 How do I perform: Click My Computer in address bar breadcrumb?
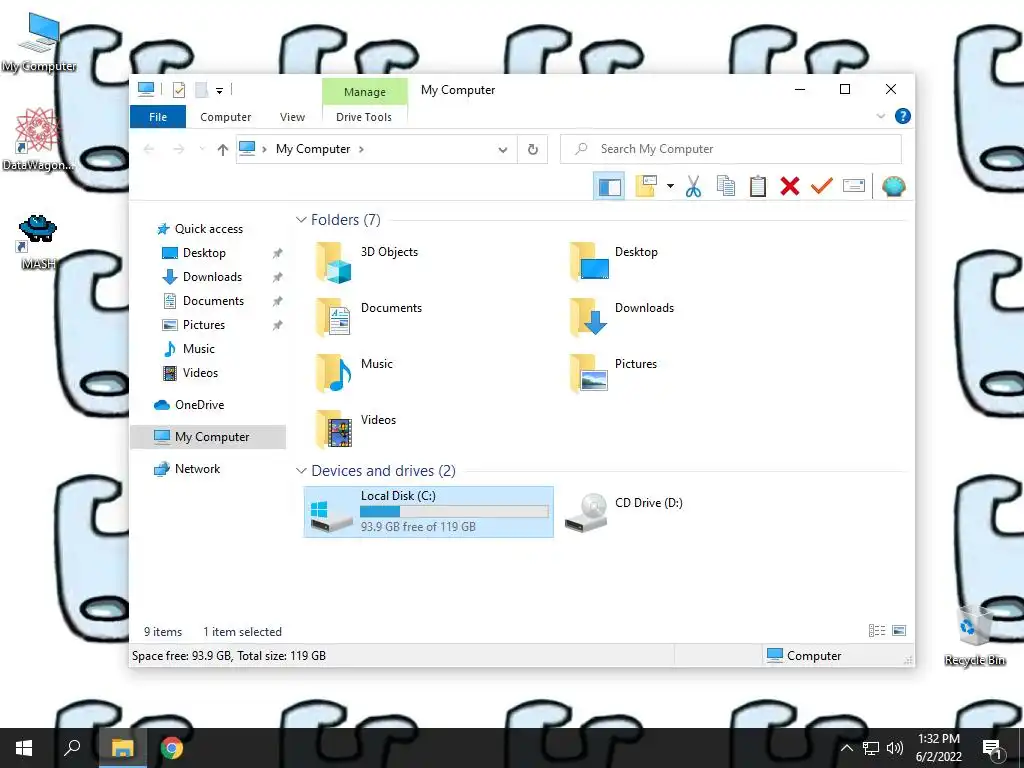click(x=313, y=149)
